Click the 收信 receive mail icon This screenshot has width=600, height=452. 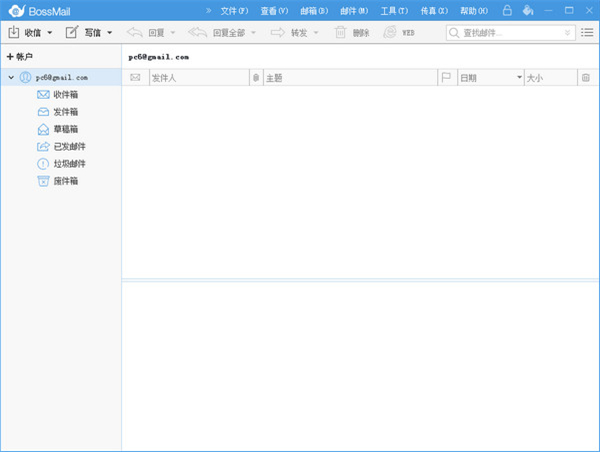click(x=14, y=32)
